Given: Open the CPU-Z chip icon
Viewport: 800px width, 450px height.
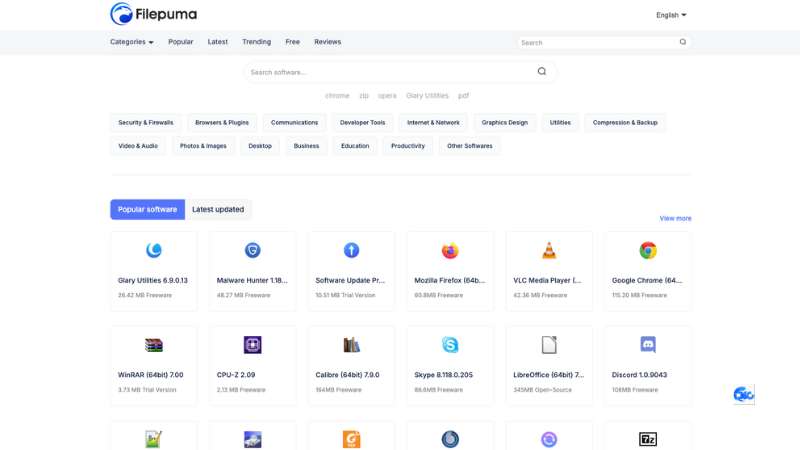Looking at the screenshot, I should (x=253, y=345).
